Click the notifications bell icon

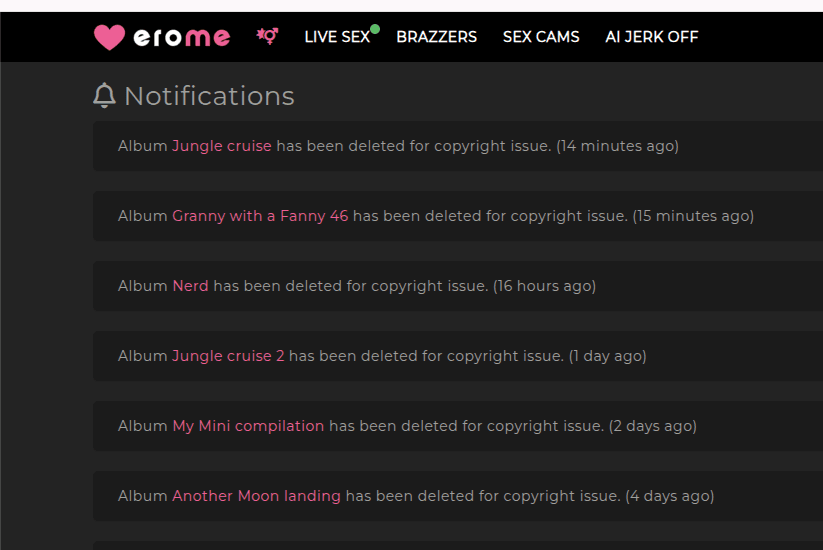(x=104, y=95)
